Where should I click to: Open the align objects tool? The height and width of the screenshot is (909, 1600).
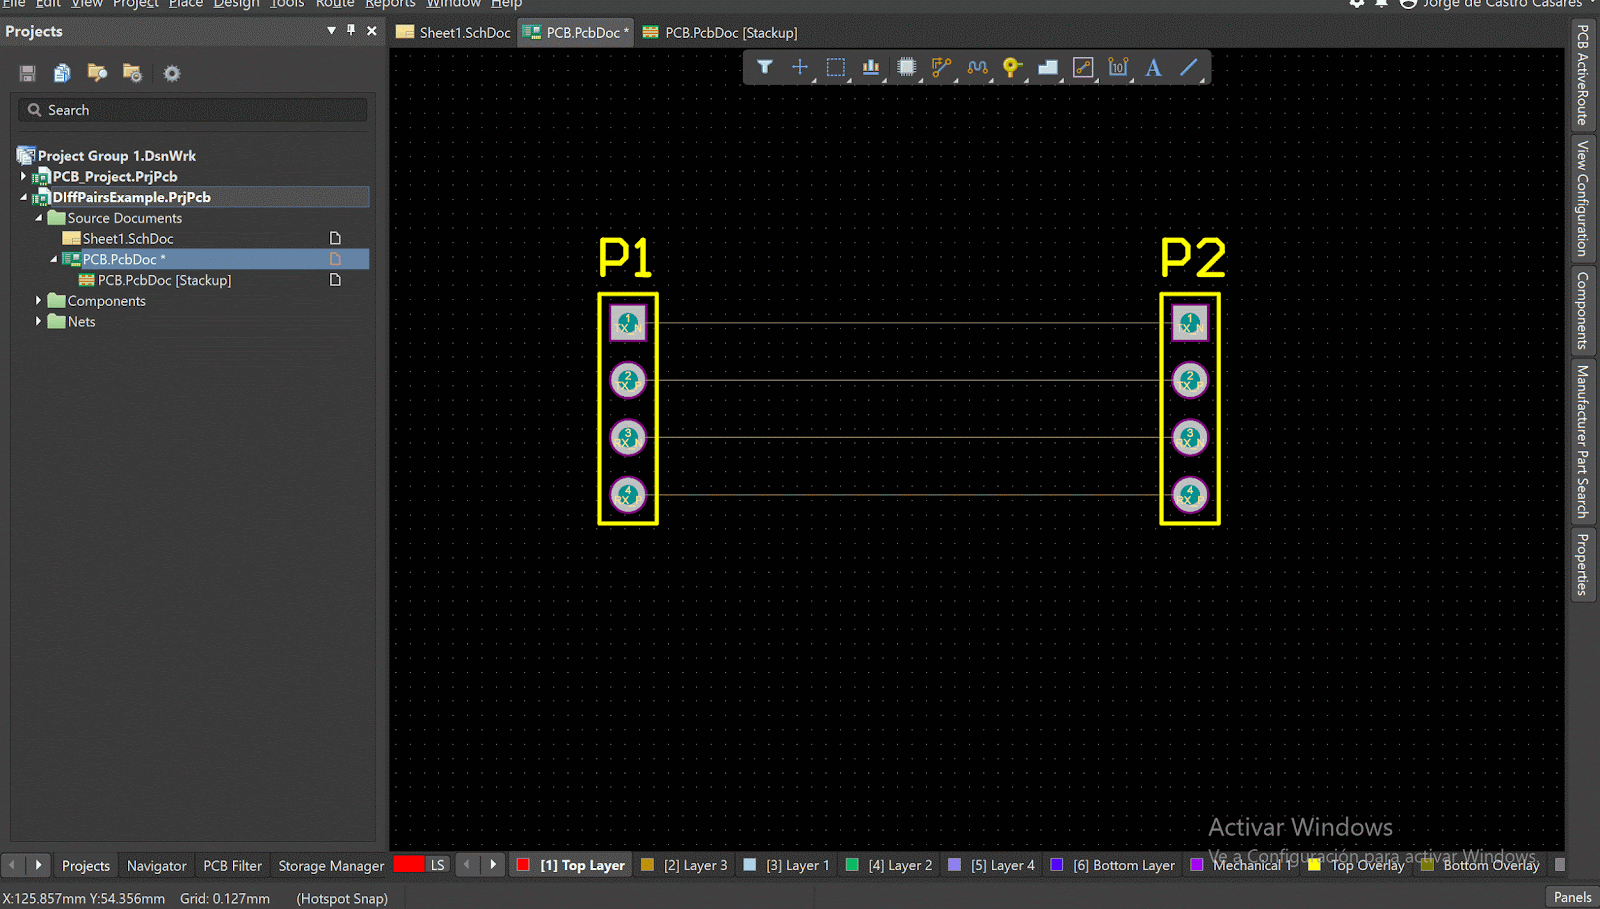[x=871, y=67]
